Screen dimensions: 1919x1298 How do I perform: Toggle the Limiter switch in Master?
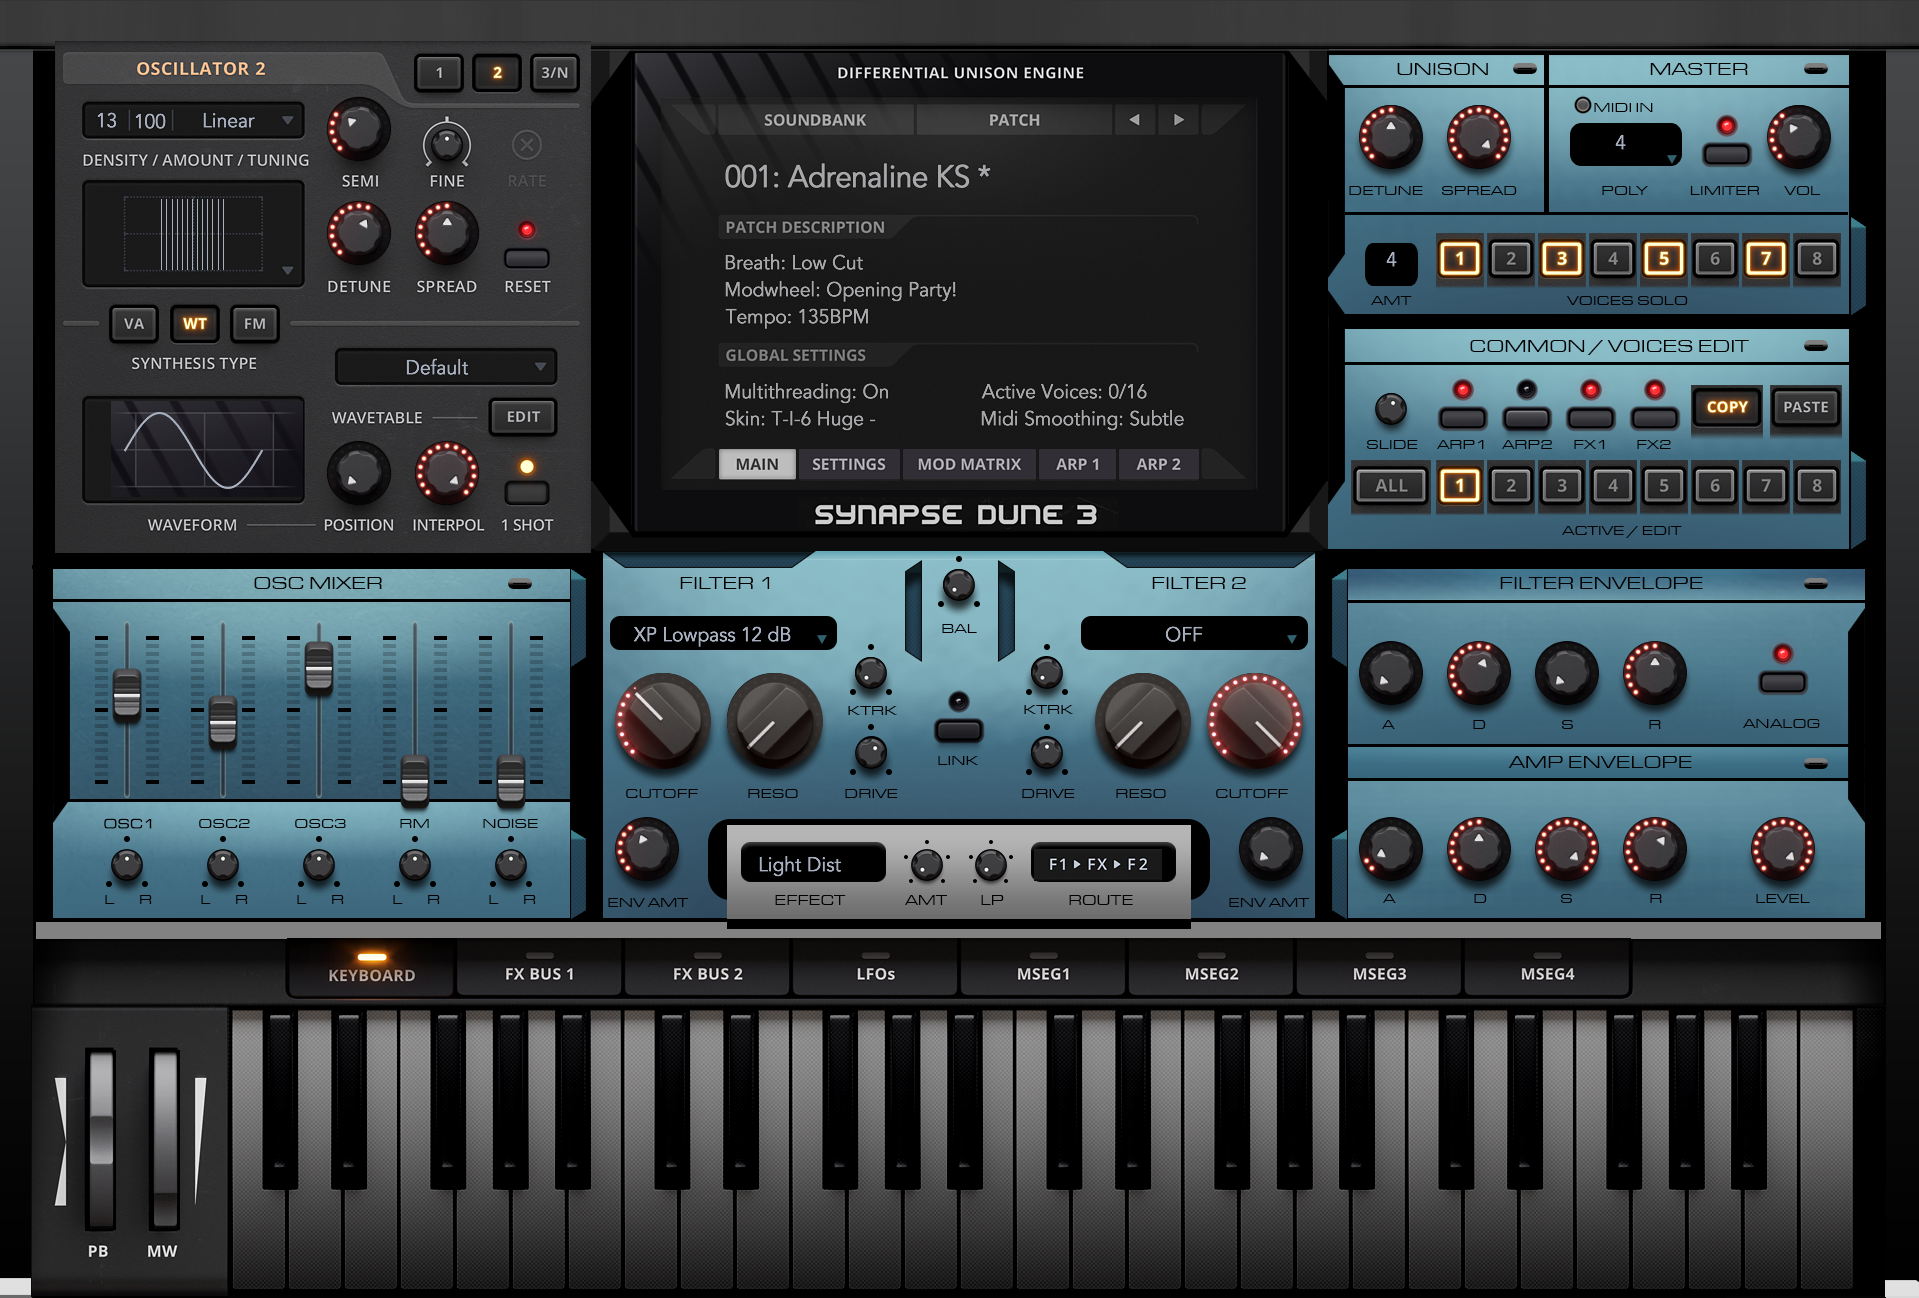[1727, 154]
